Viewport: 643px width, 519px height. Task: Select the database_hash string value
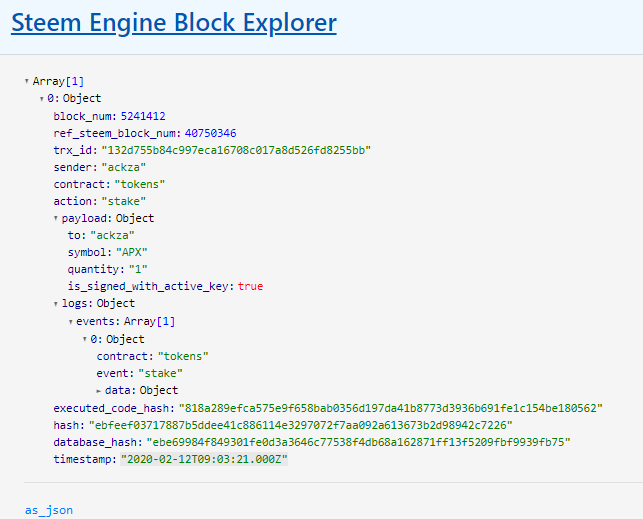click(x=359, y=442)
